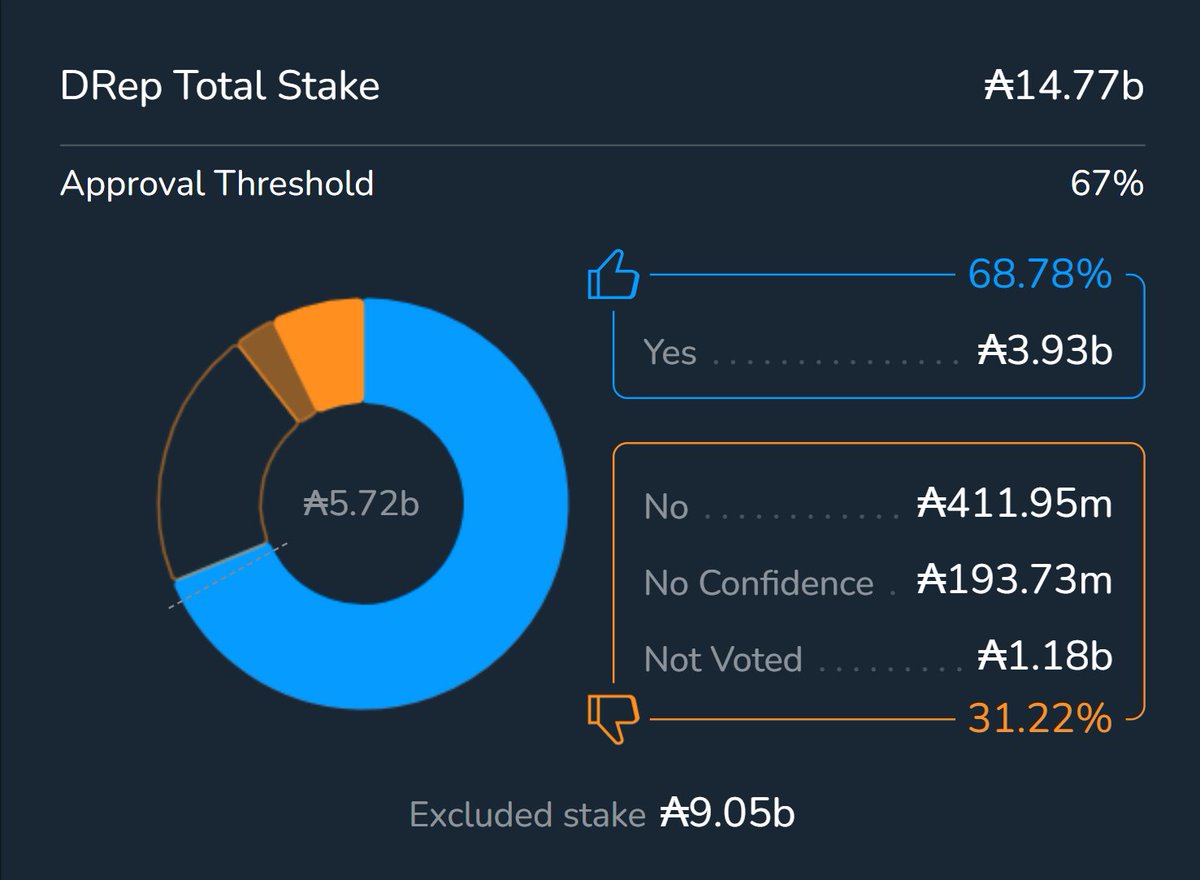Image resolution: width=1200 pixels, height=880 pixels.
Task: Click the Excluded stake ₳9.05b text
Action: click(x=602, y=814)
